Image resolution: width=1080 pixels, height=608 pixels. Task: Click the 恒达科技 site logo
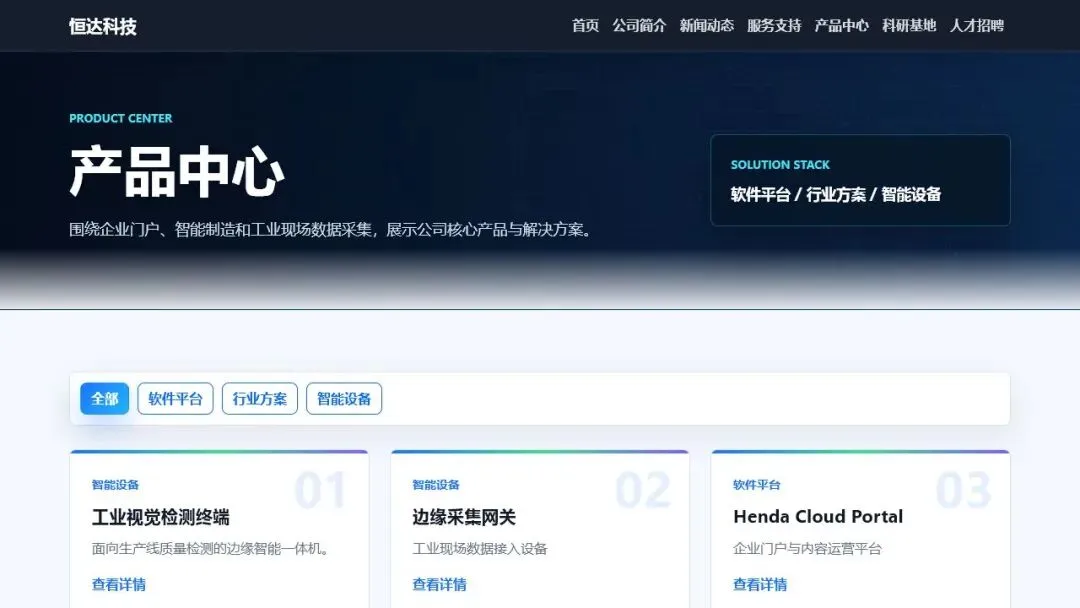[103, 26]
